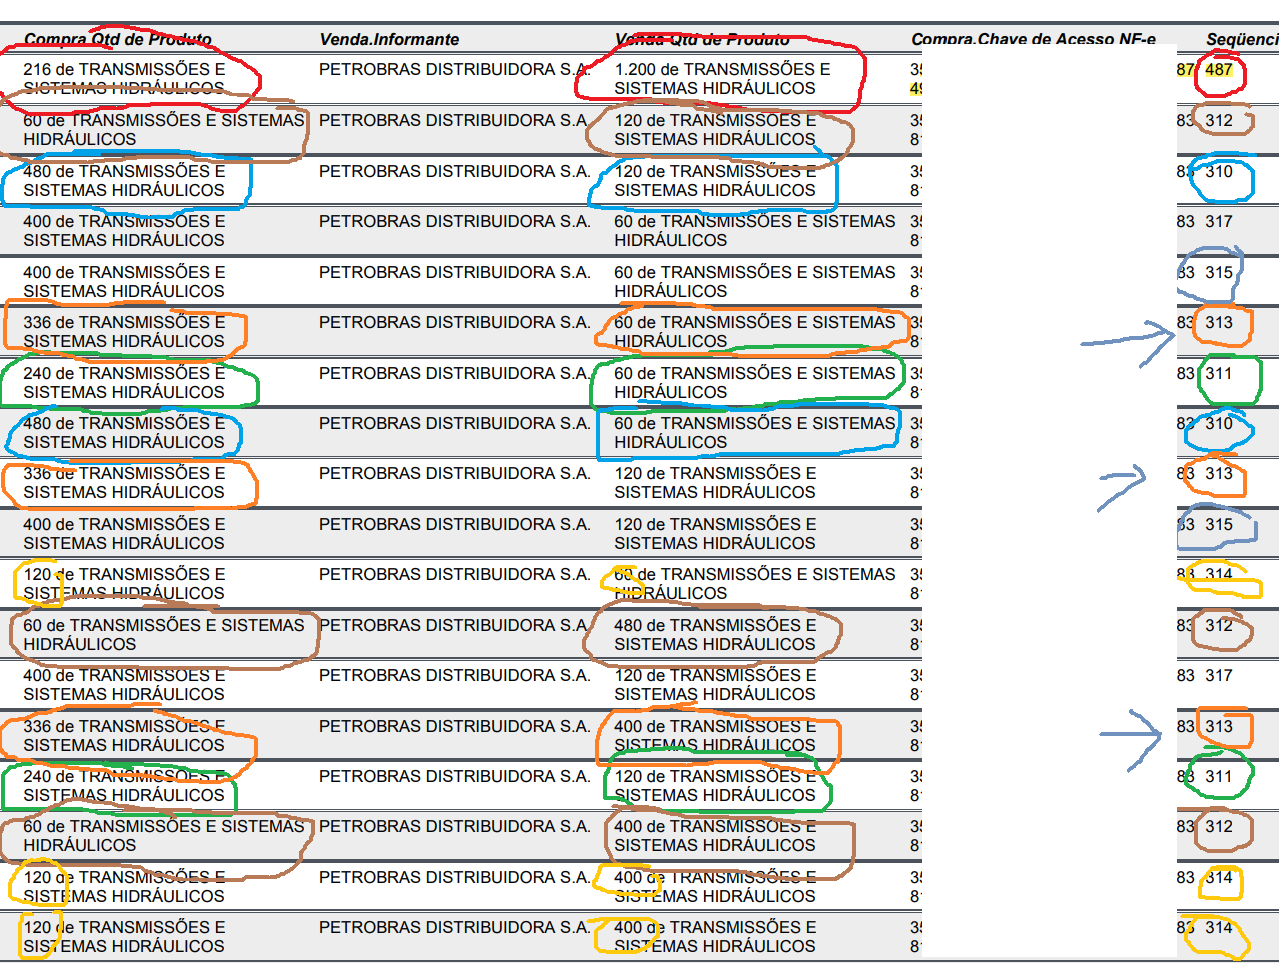Select Compra 240 cell in the Venda 60 row

pos(124,382)
